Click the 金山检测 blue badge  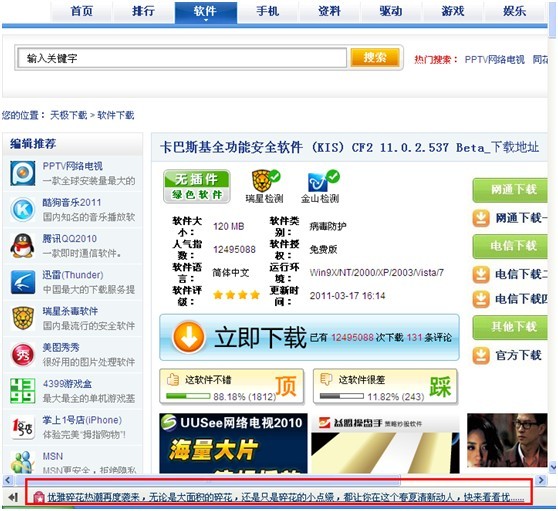(322, 181)
